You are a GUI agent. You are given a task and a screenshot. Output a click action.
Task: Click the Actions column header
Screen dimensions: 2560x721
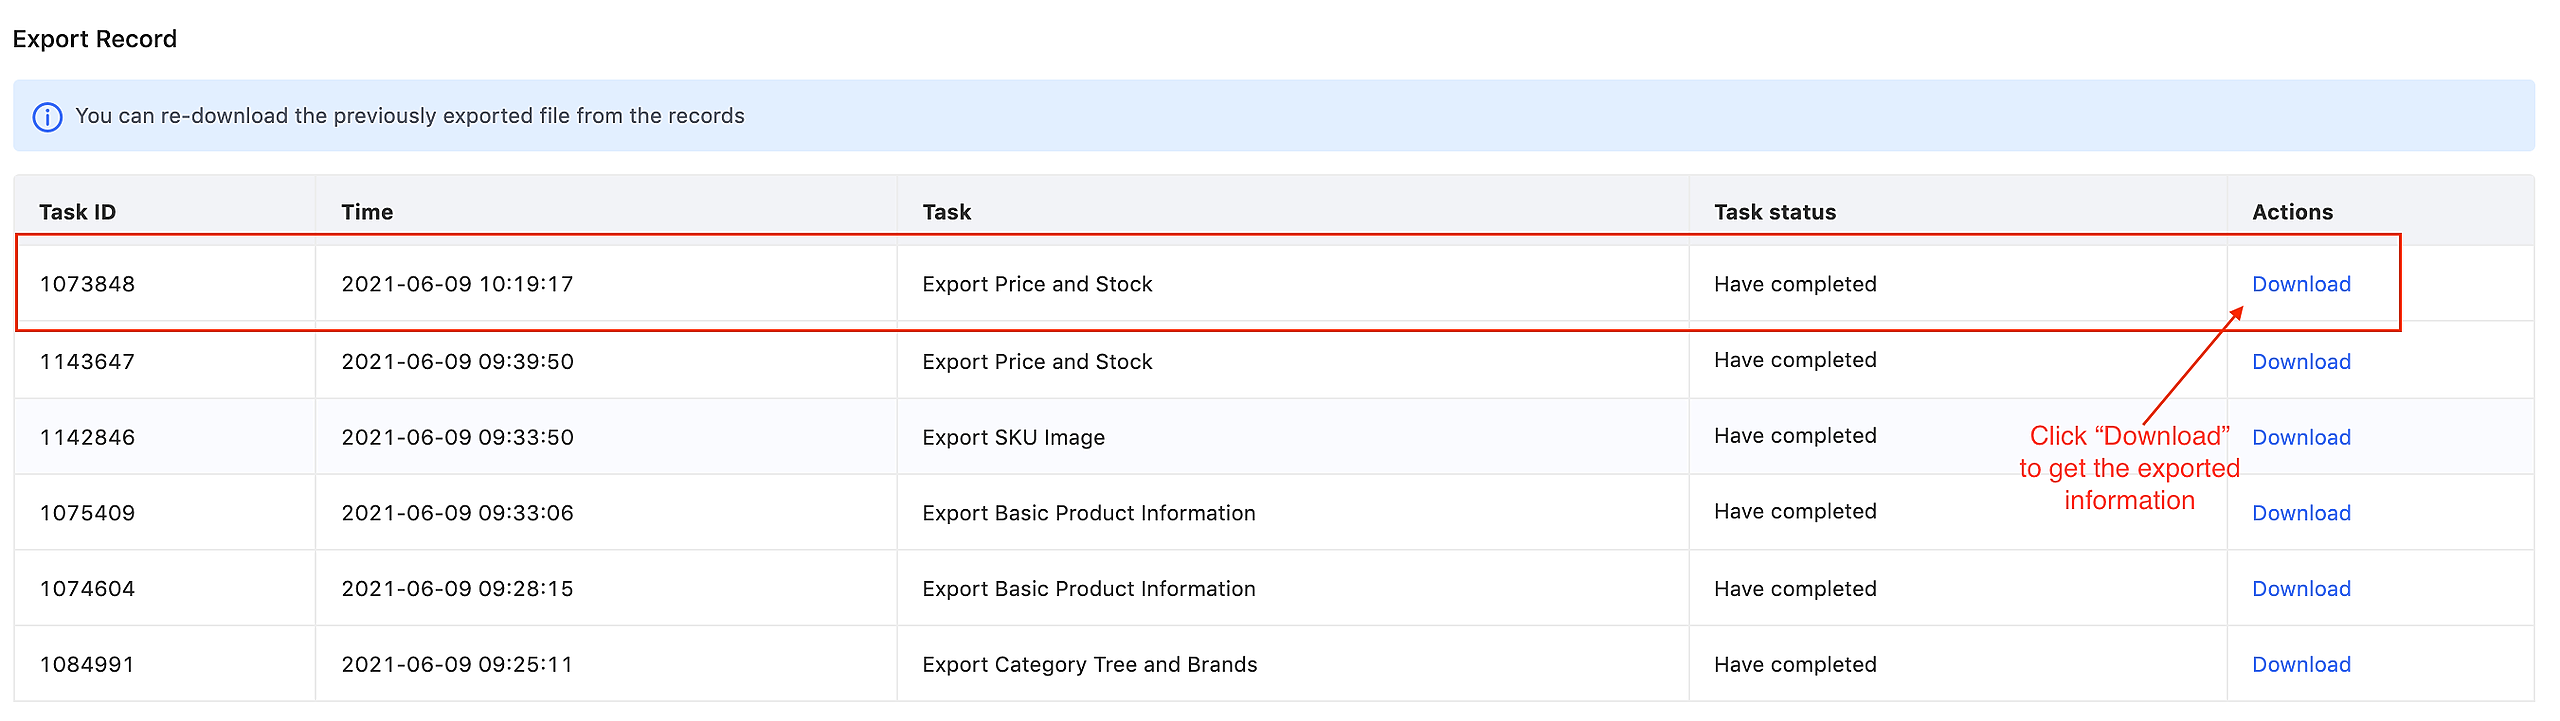click(2291, 212)
